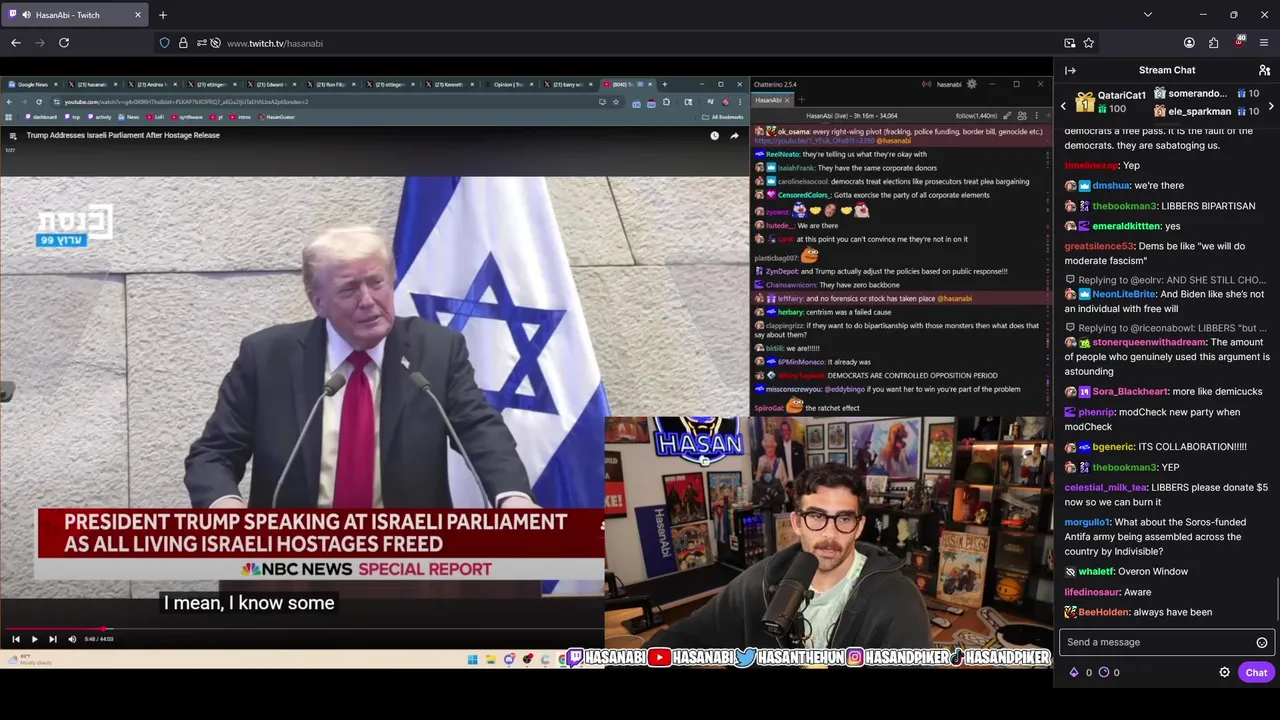
Task: Bookmark this page with the star icon
Action: coord(1089,43)
